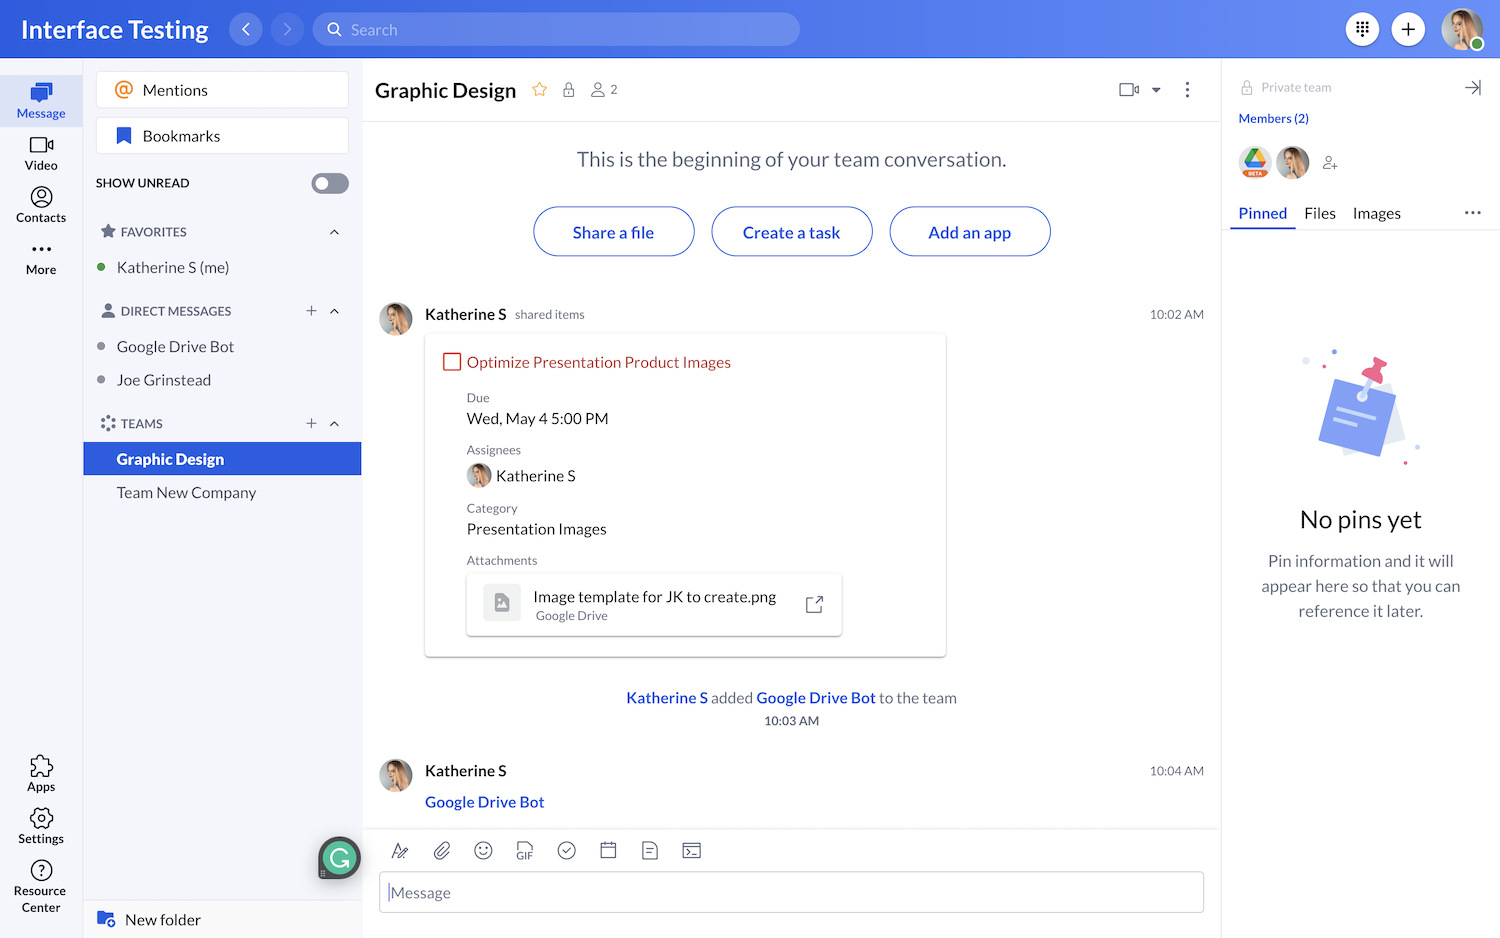1500x938 pixels.
Task: Open Katherine S (me) favorite chat
Action: click(222, 267)
